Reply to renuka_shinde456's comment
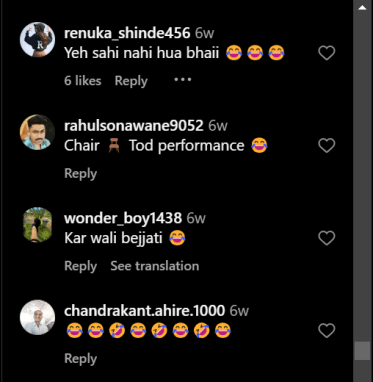Image resolution: width=373 pixels, height=382 pixels. [131, 81]
